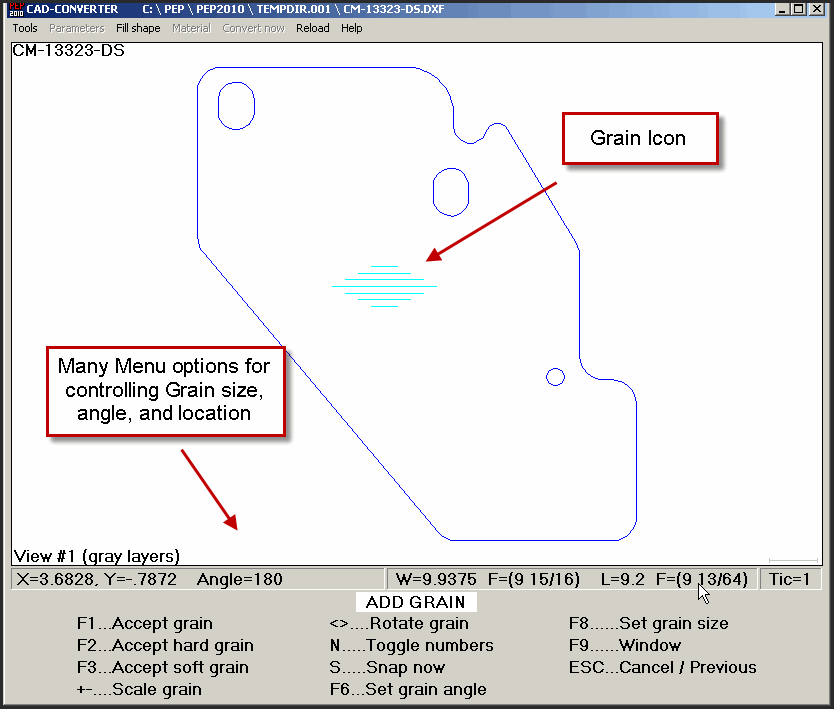Open the Fill shape menu
This screenshot has height=709, width=834.
(138, 28)
